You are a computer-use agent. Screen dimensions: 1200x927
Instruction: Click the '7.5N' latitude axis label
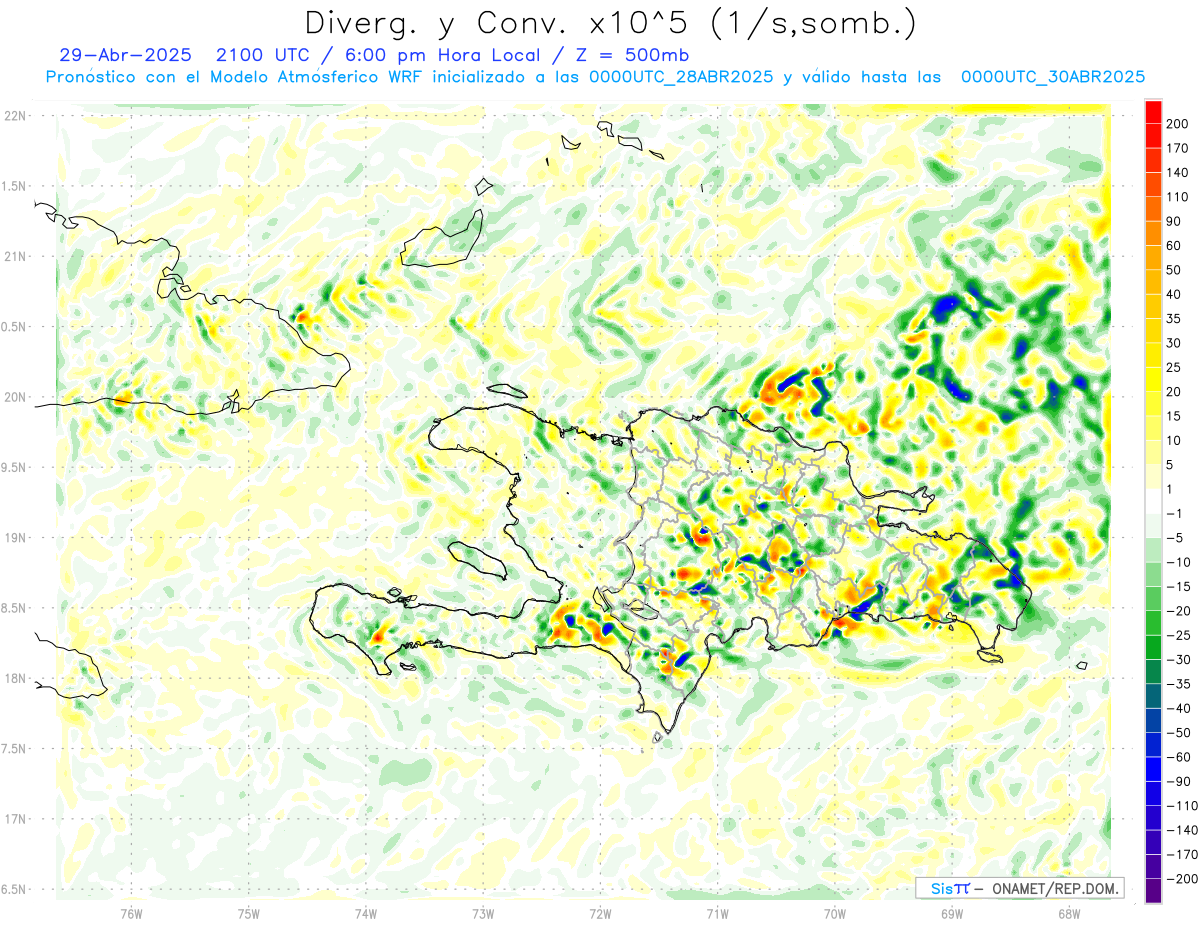[14, 749]
